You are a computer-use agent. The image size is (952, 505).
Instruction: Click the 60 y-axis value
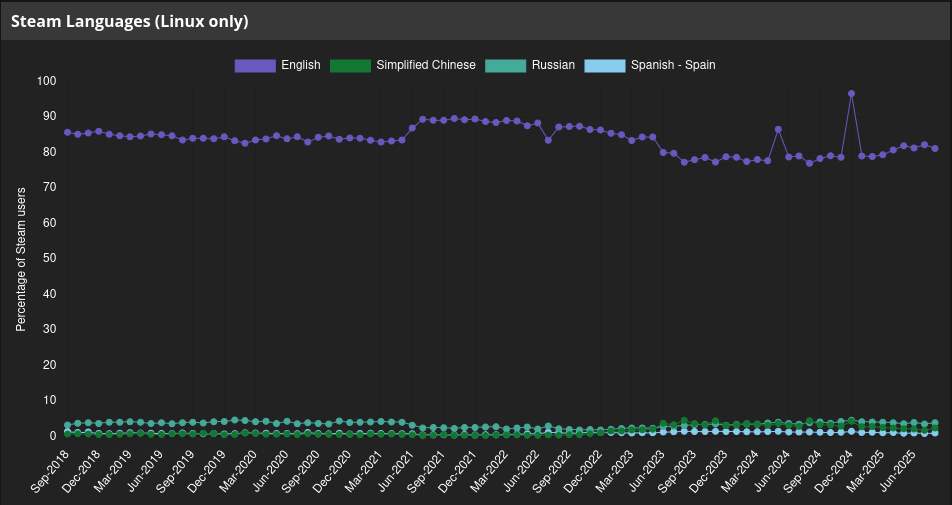(50, 223)
